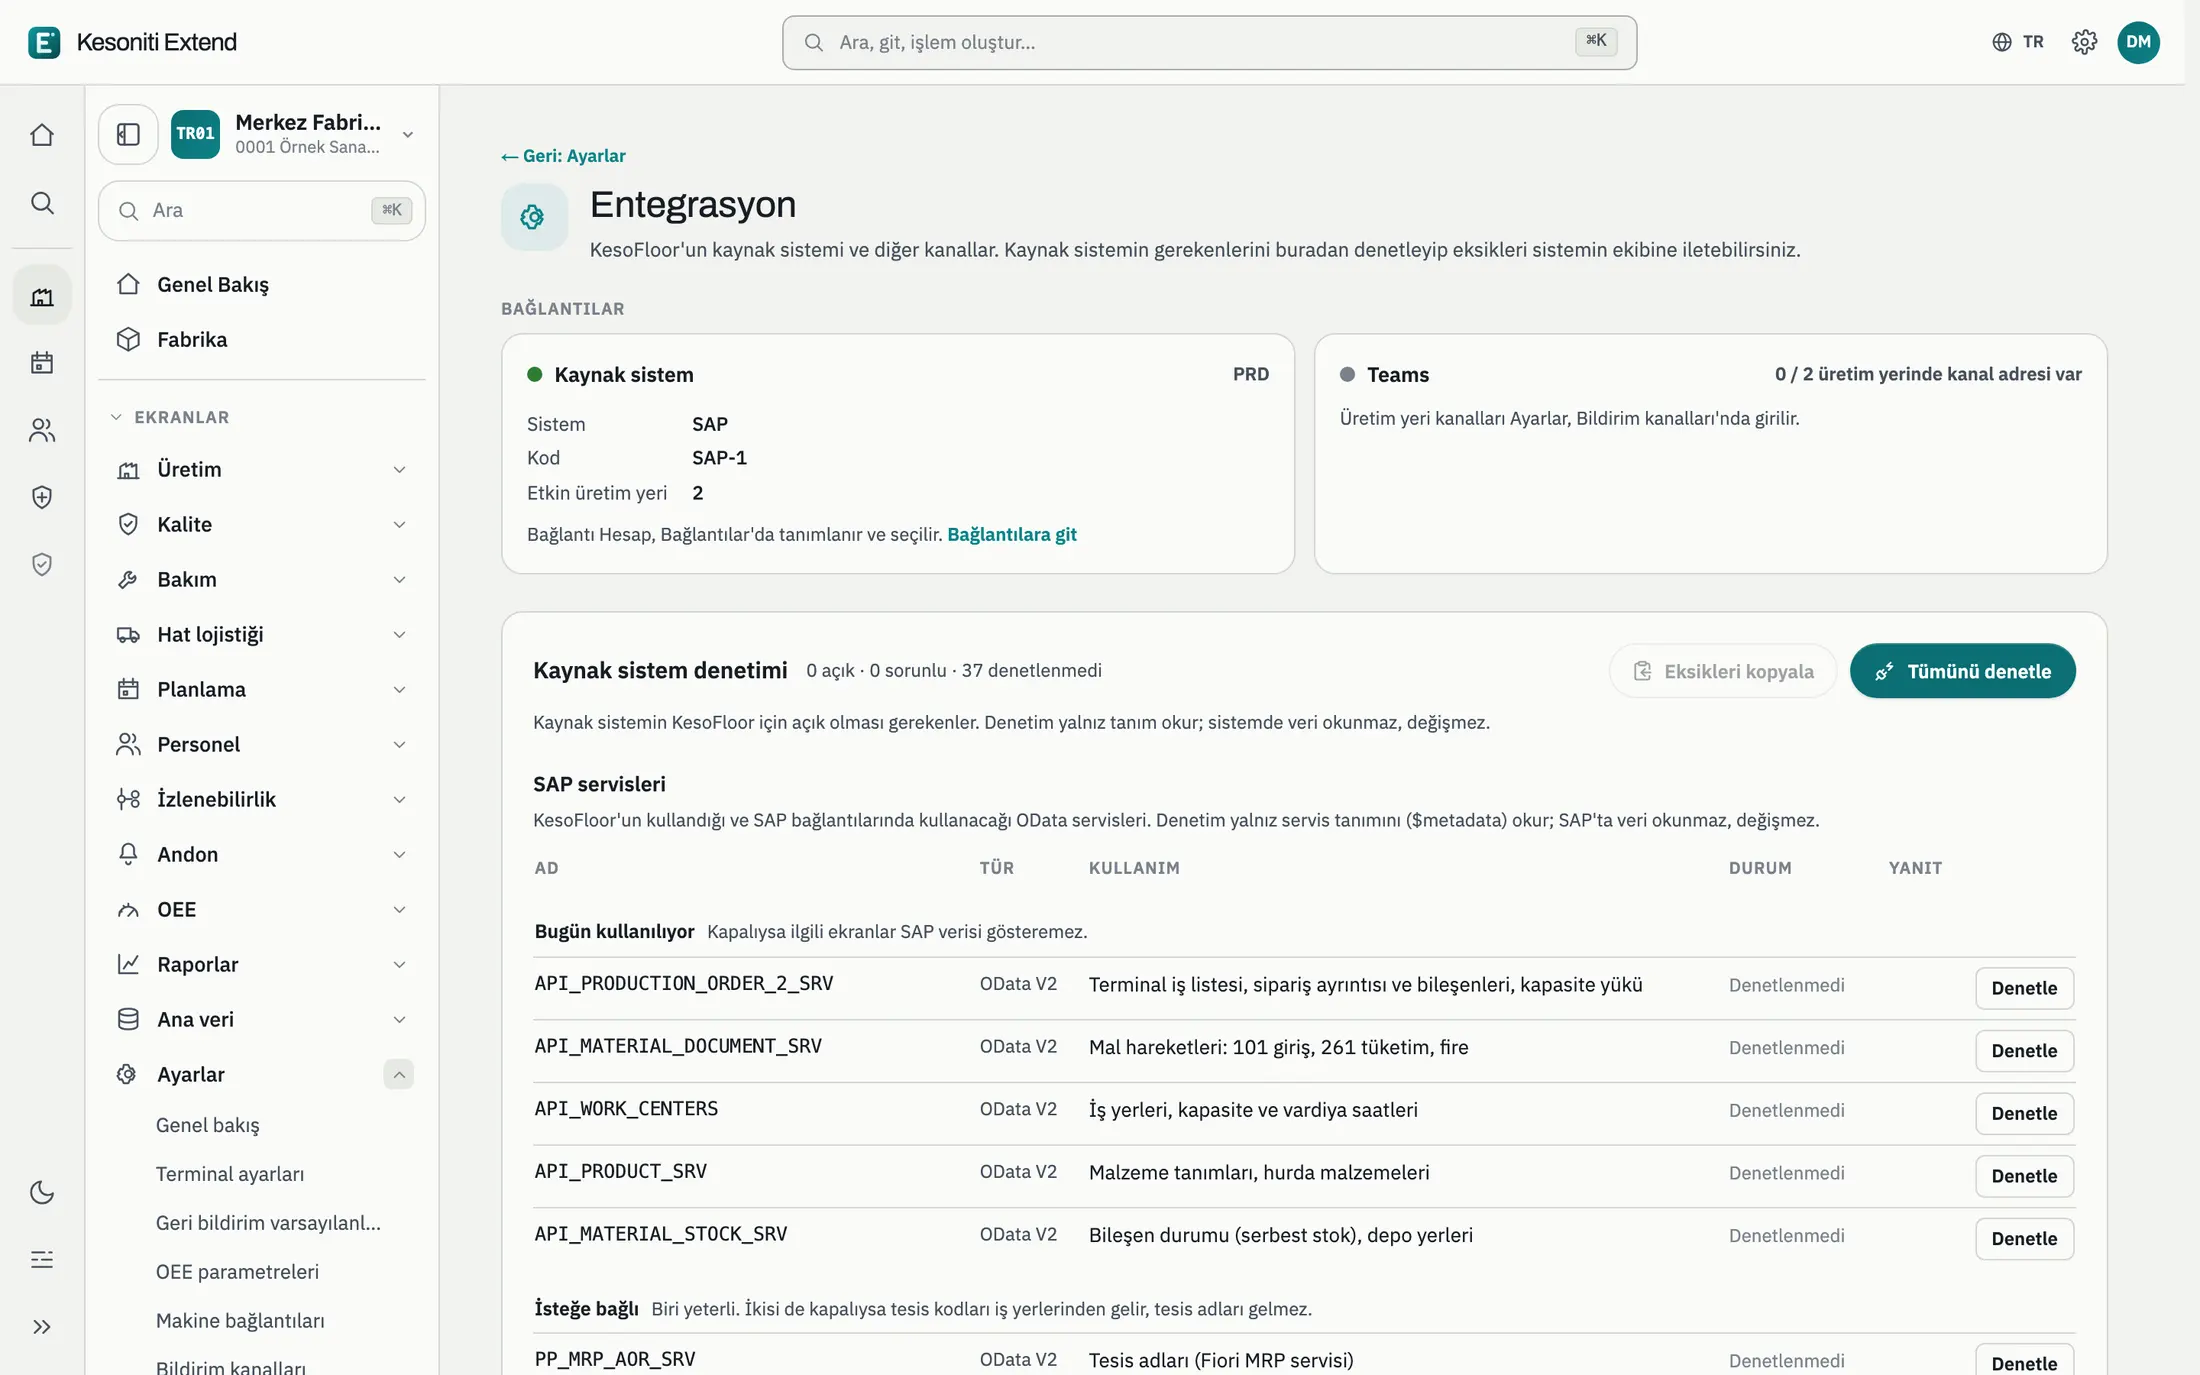This screenshot has height=1375, width=2200.
Task: Collapse the Ayarlar menu section
Action: pyautogui.click(x=398, y=1074)
